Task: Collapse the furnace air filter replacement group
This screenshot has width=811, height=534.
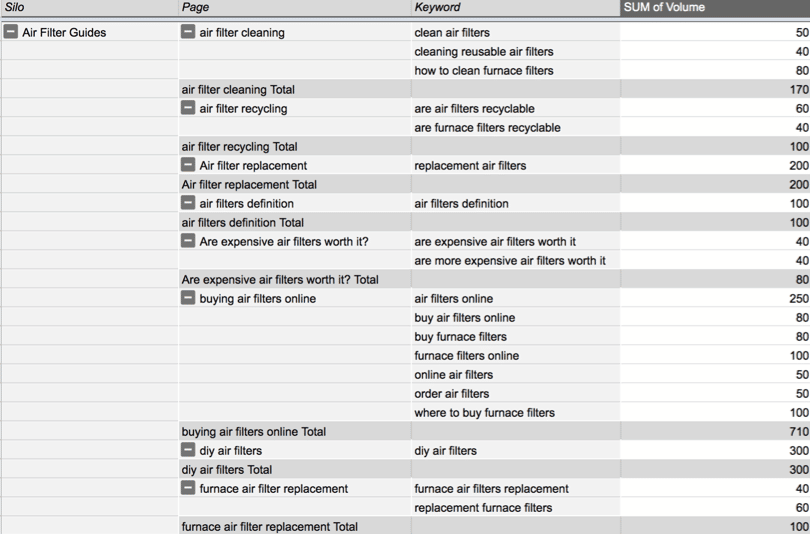Action: [x=188, y=488]
